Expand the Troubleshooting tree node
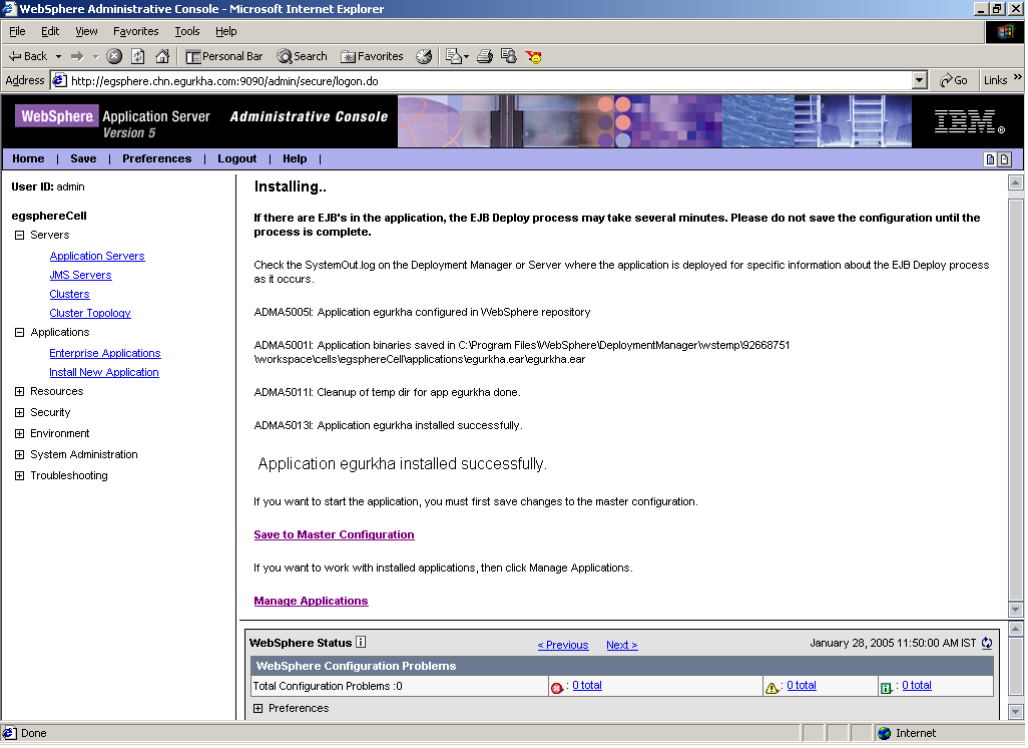Viewport: 1028px width, 748px height. 20,476
